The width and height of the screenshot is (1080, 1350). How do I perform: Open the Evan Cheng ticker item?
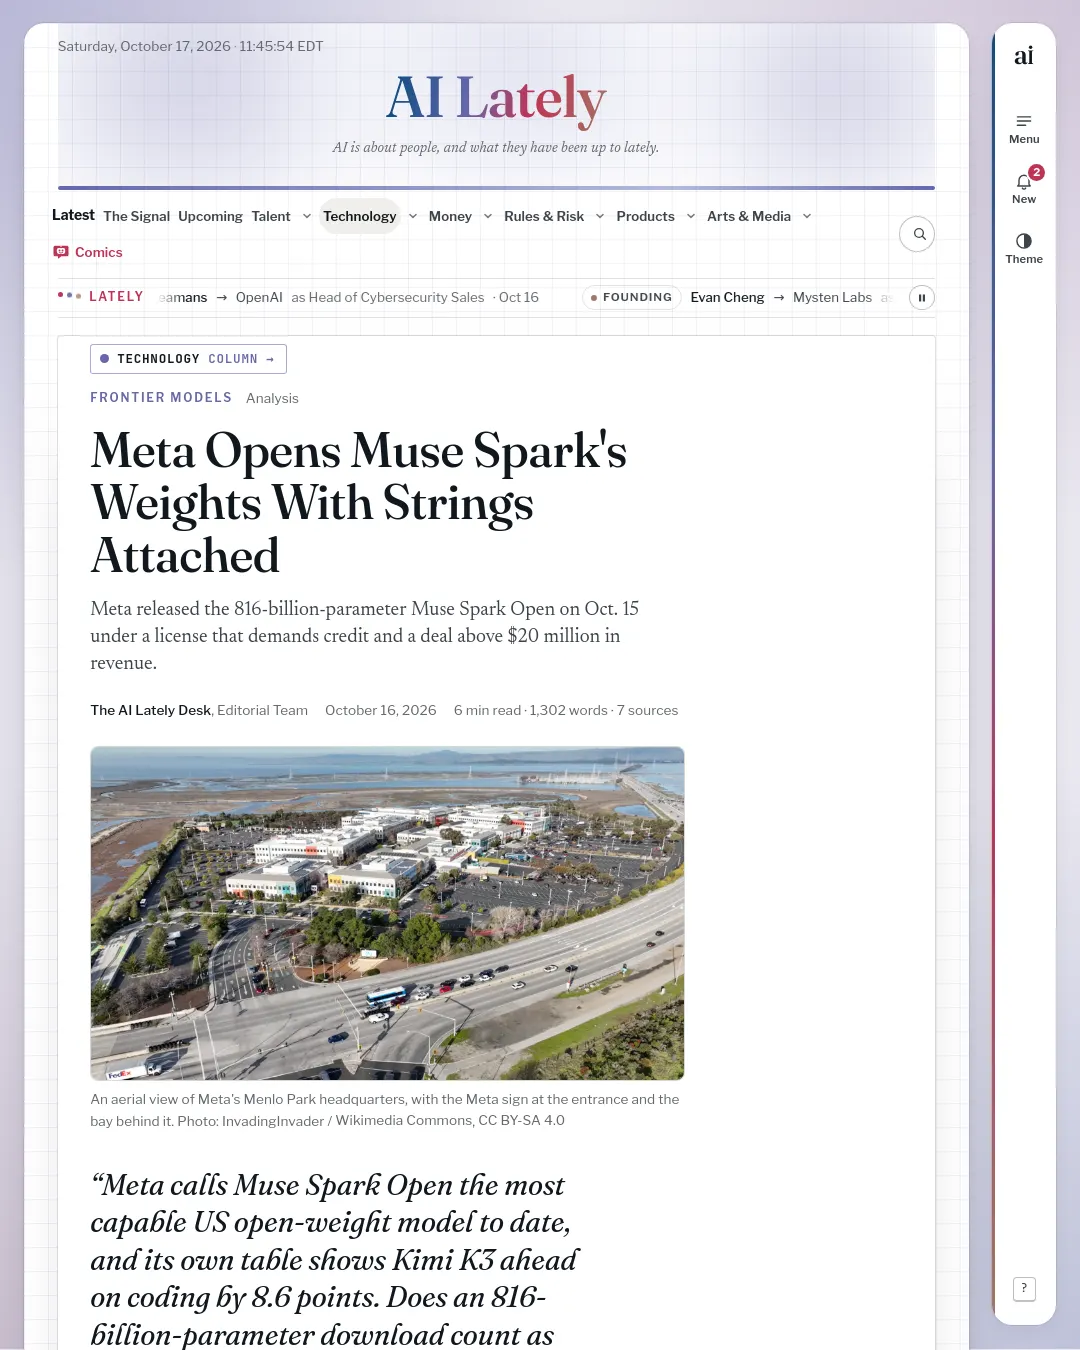(727, 297)
